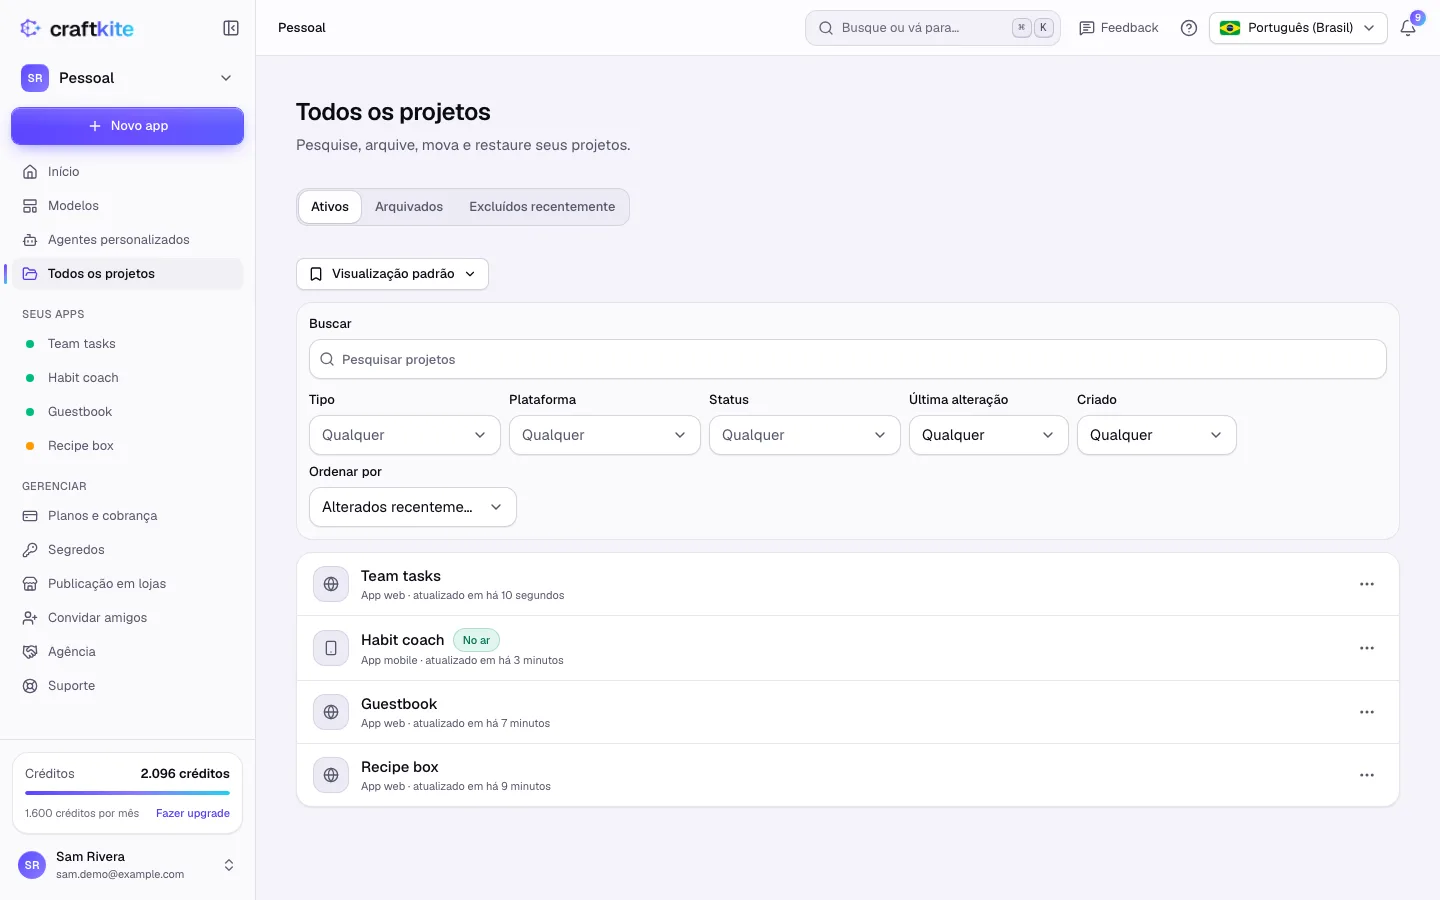The width and height of the screenshot is (1440, 900).
Task: Click the 2.096 créditos text
Action: click(185, 774)
